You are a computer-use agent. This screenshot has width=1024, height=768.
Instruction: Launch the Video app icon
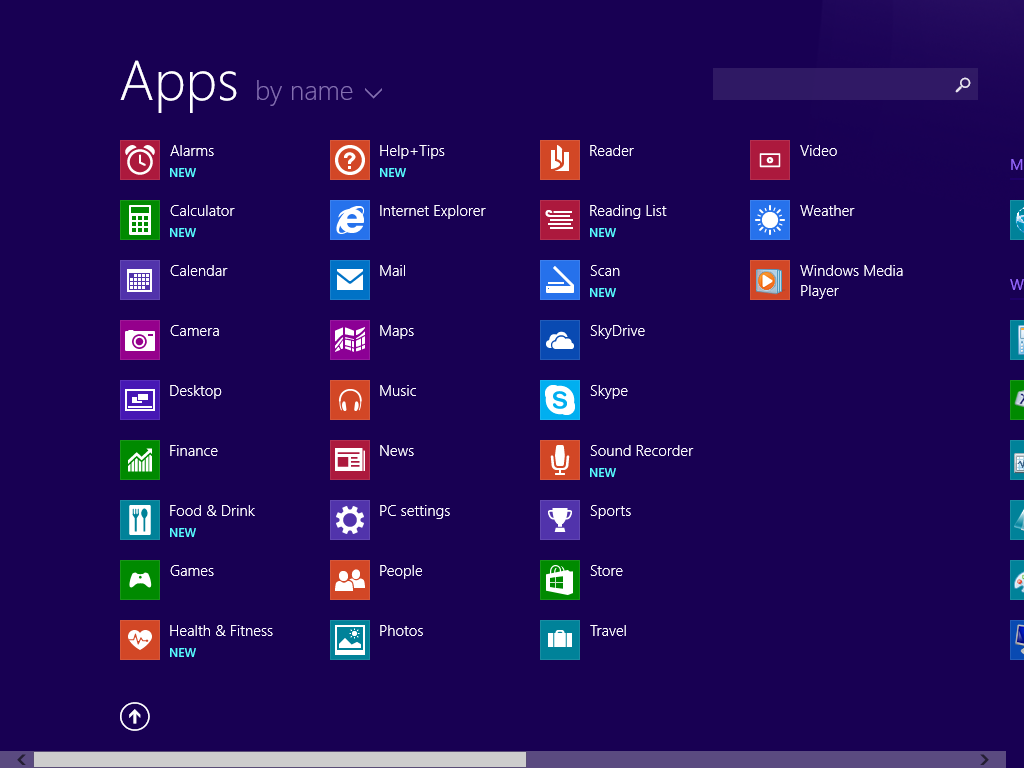770,160
